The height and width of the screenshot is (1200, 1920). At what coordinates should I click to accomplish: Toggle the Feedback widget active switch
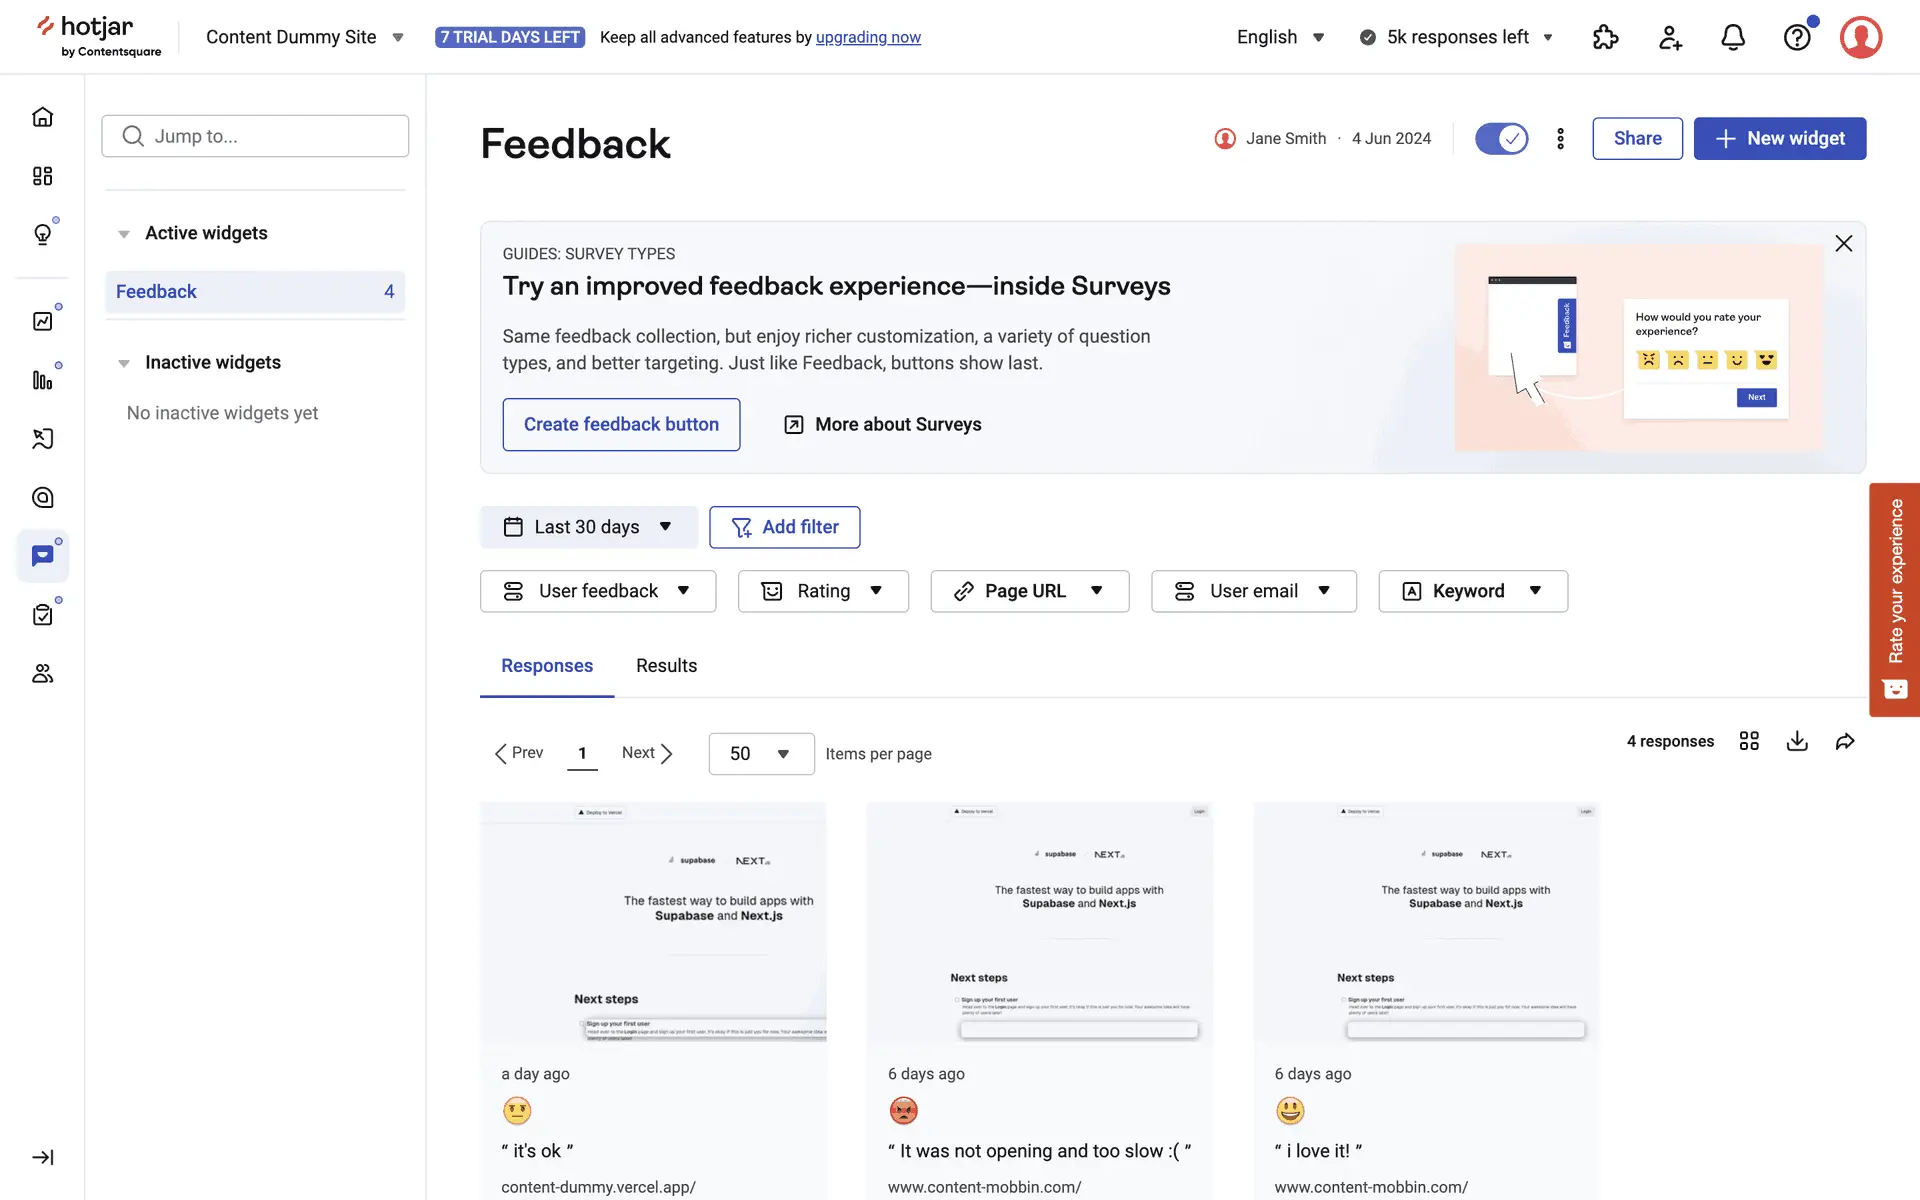point(1501,138)
